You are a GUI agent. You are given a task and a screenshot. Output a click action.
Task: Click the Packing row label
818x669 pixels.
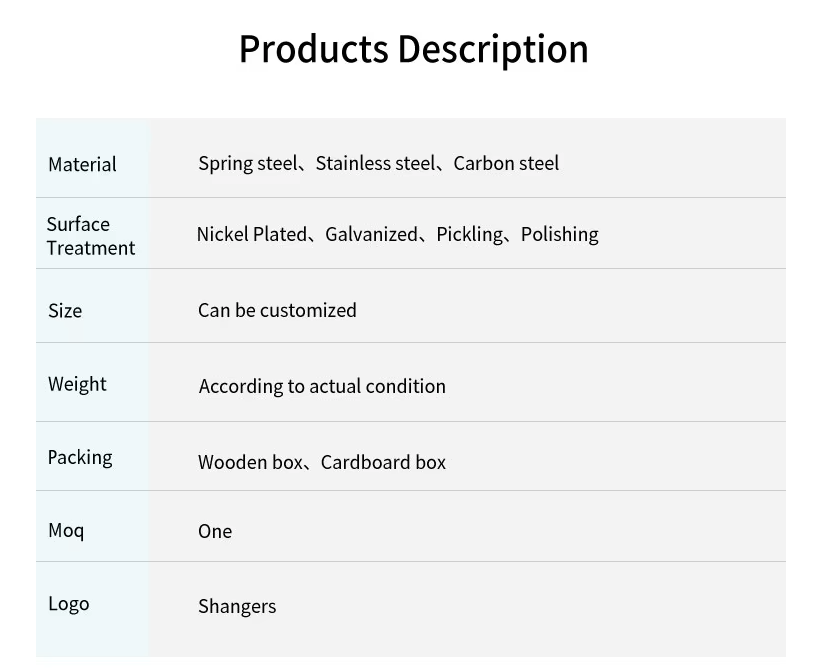(80, 457)
